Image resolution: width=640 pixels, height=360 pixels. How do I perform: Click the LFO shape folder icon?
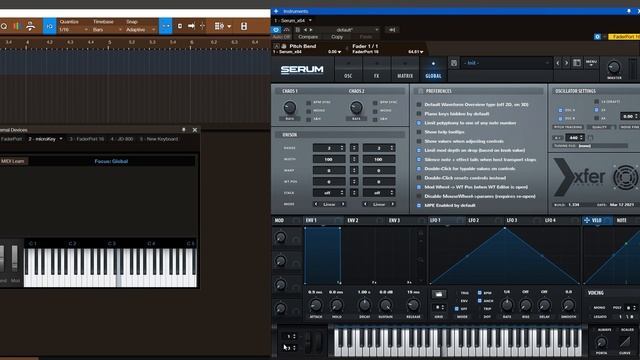[x=439, y=294]
